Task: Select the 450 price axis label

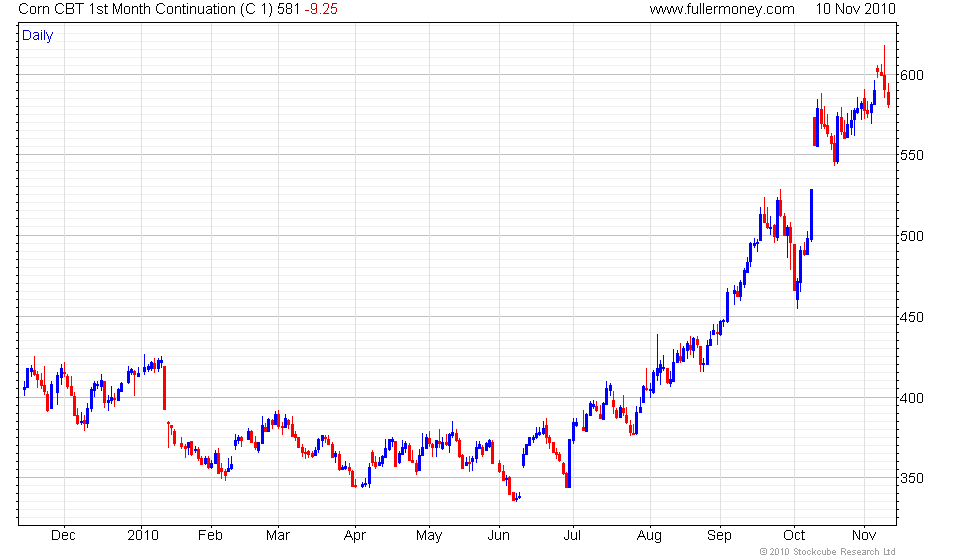Action: (x=911, y=318)
